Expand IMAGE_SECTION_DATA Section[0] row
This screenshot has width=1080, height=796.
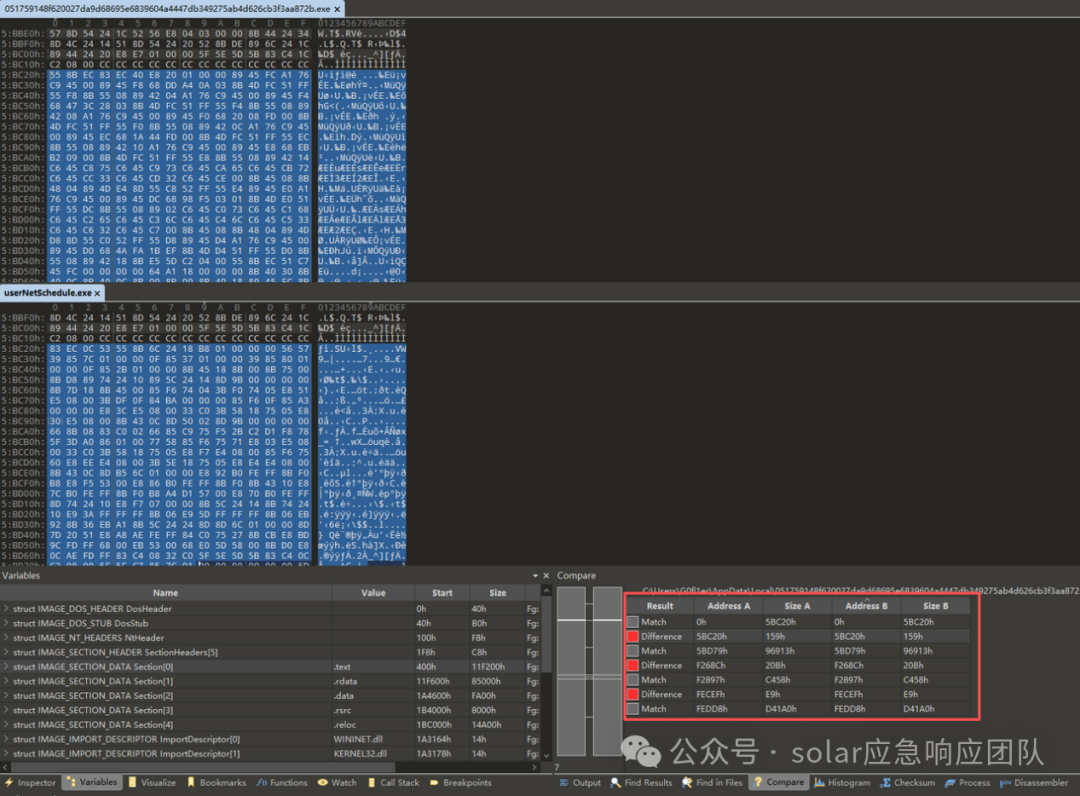point(6,667)
